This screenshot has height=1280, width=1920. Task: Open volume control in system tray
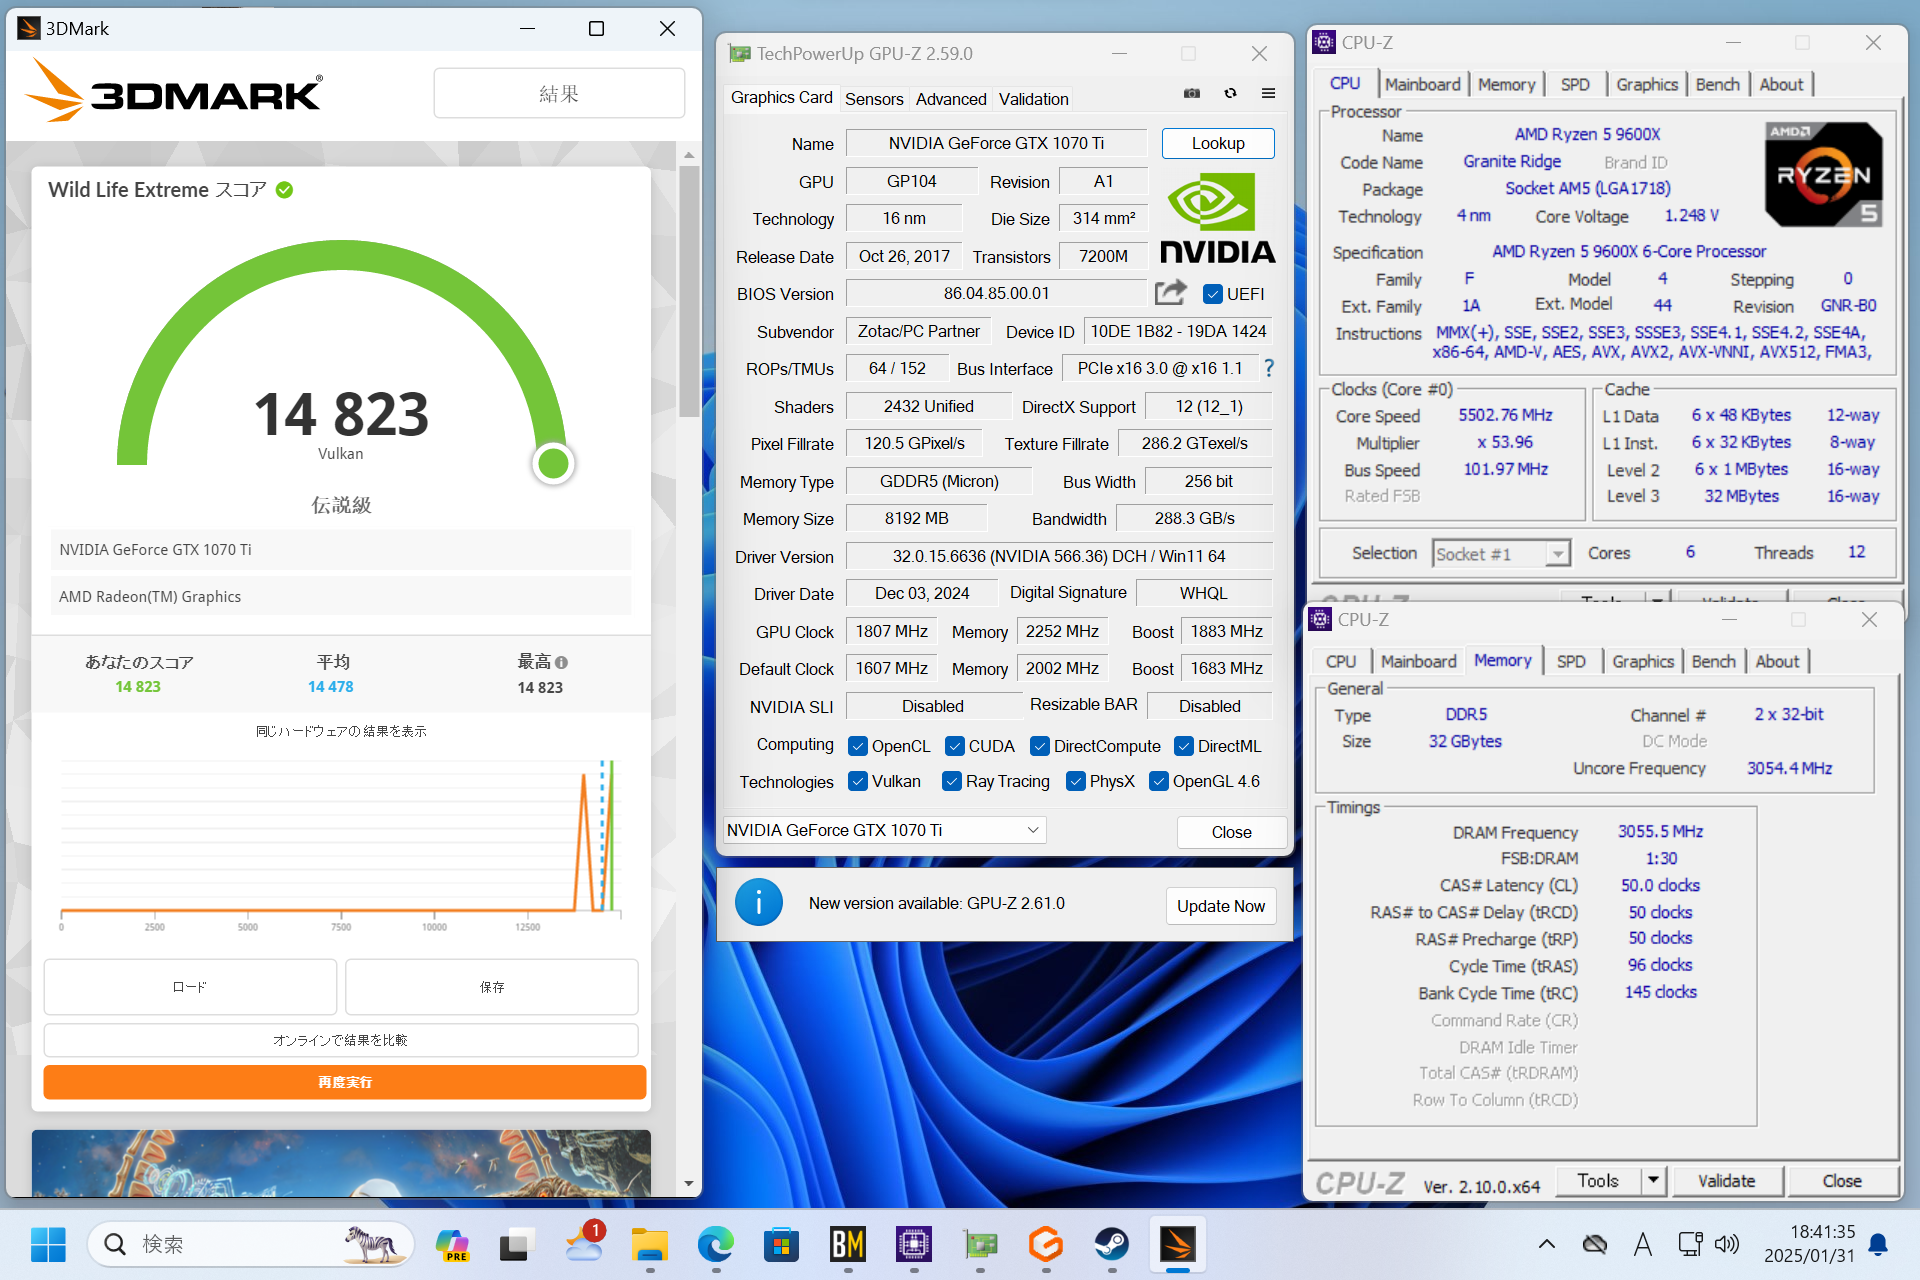point(1727,1244)
